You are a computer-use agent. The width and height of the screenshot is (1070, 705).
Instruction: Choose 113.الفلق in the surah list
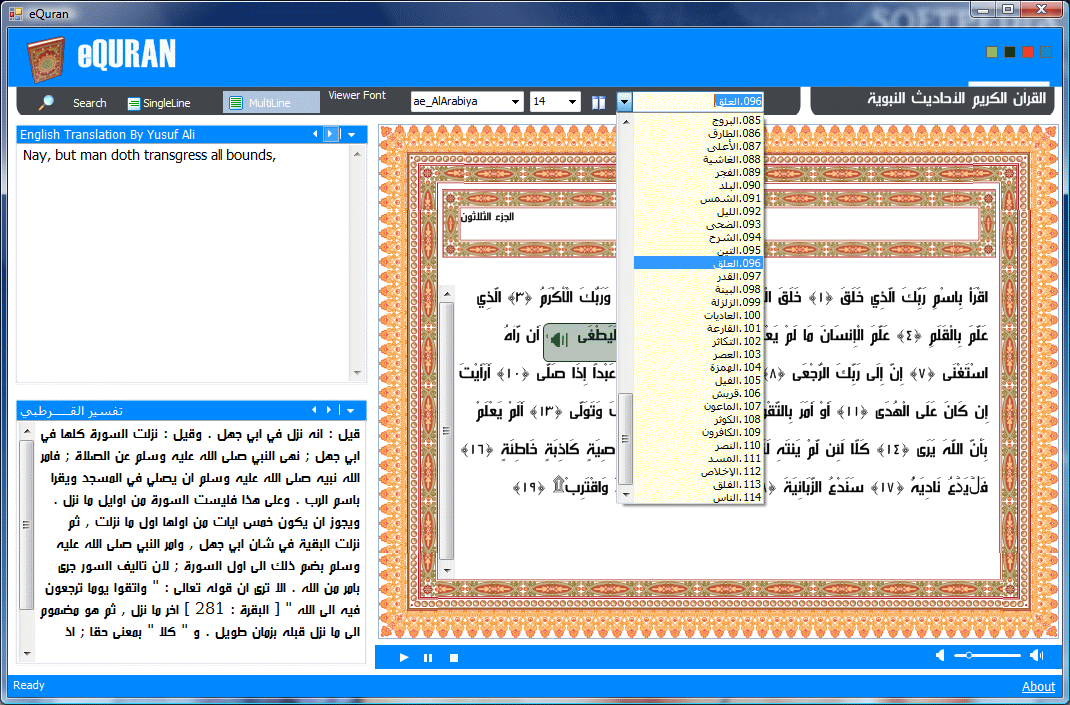pos(698,483)
